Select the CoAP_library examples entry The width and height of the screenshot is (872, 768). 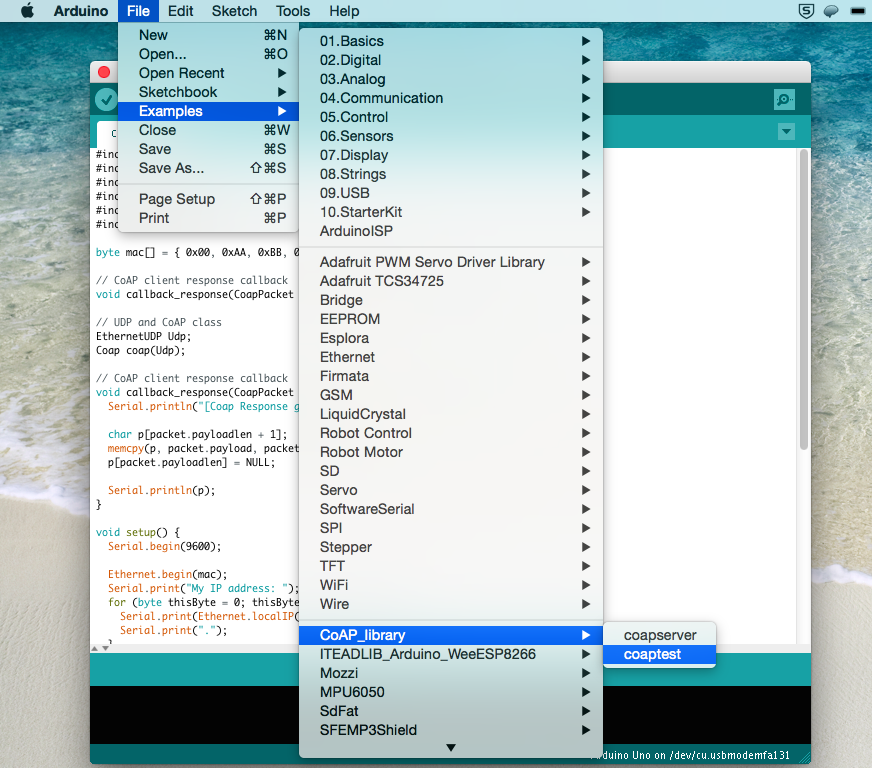(451, 635)
